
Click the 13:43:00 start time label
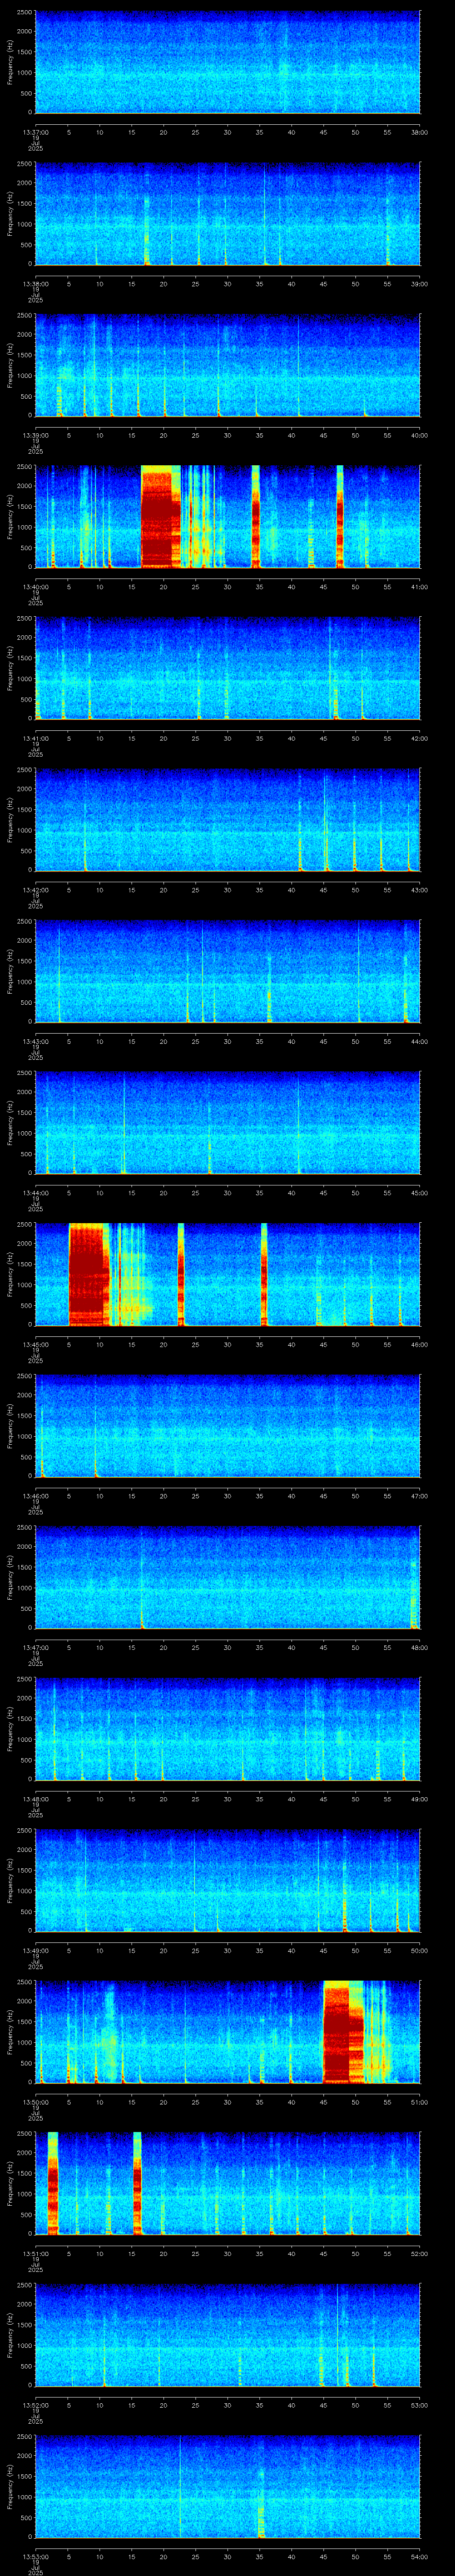point(35,1041)
